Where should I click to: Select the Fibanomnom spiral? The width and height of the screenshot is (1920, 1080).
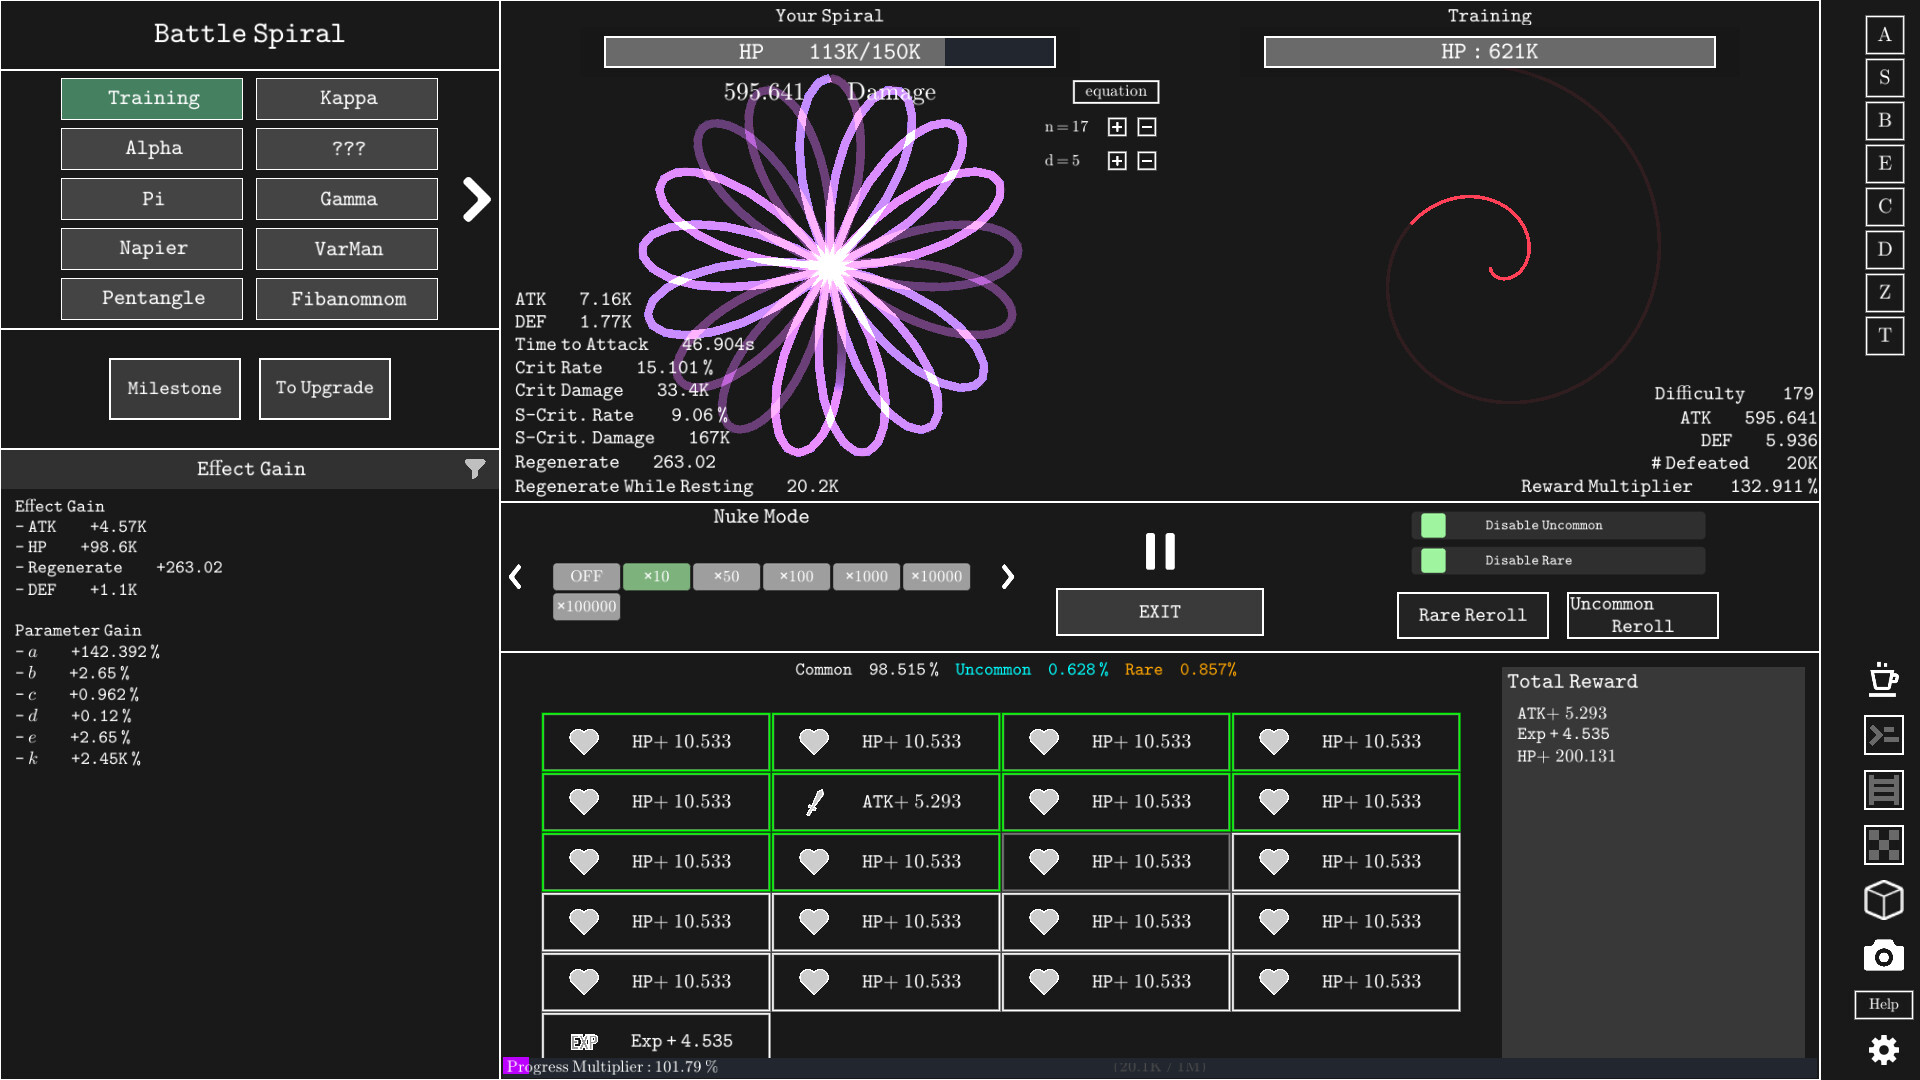(347, 298)
